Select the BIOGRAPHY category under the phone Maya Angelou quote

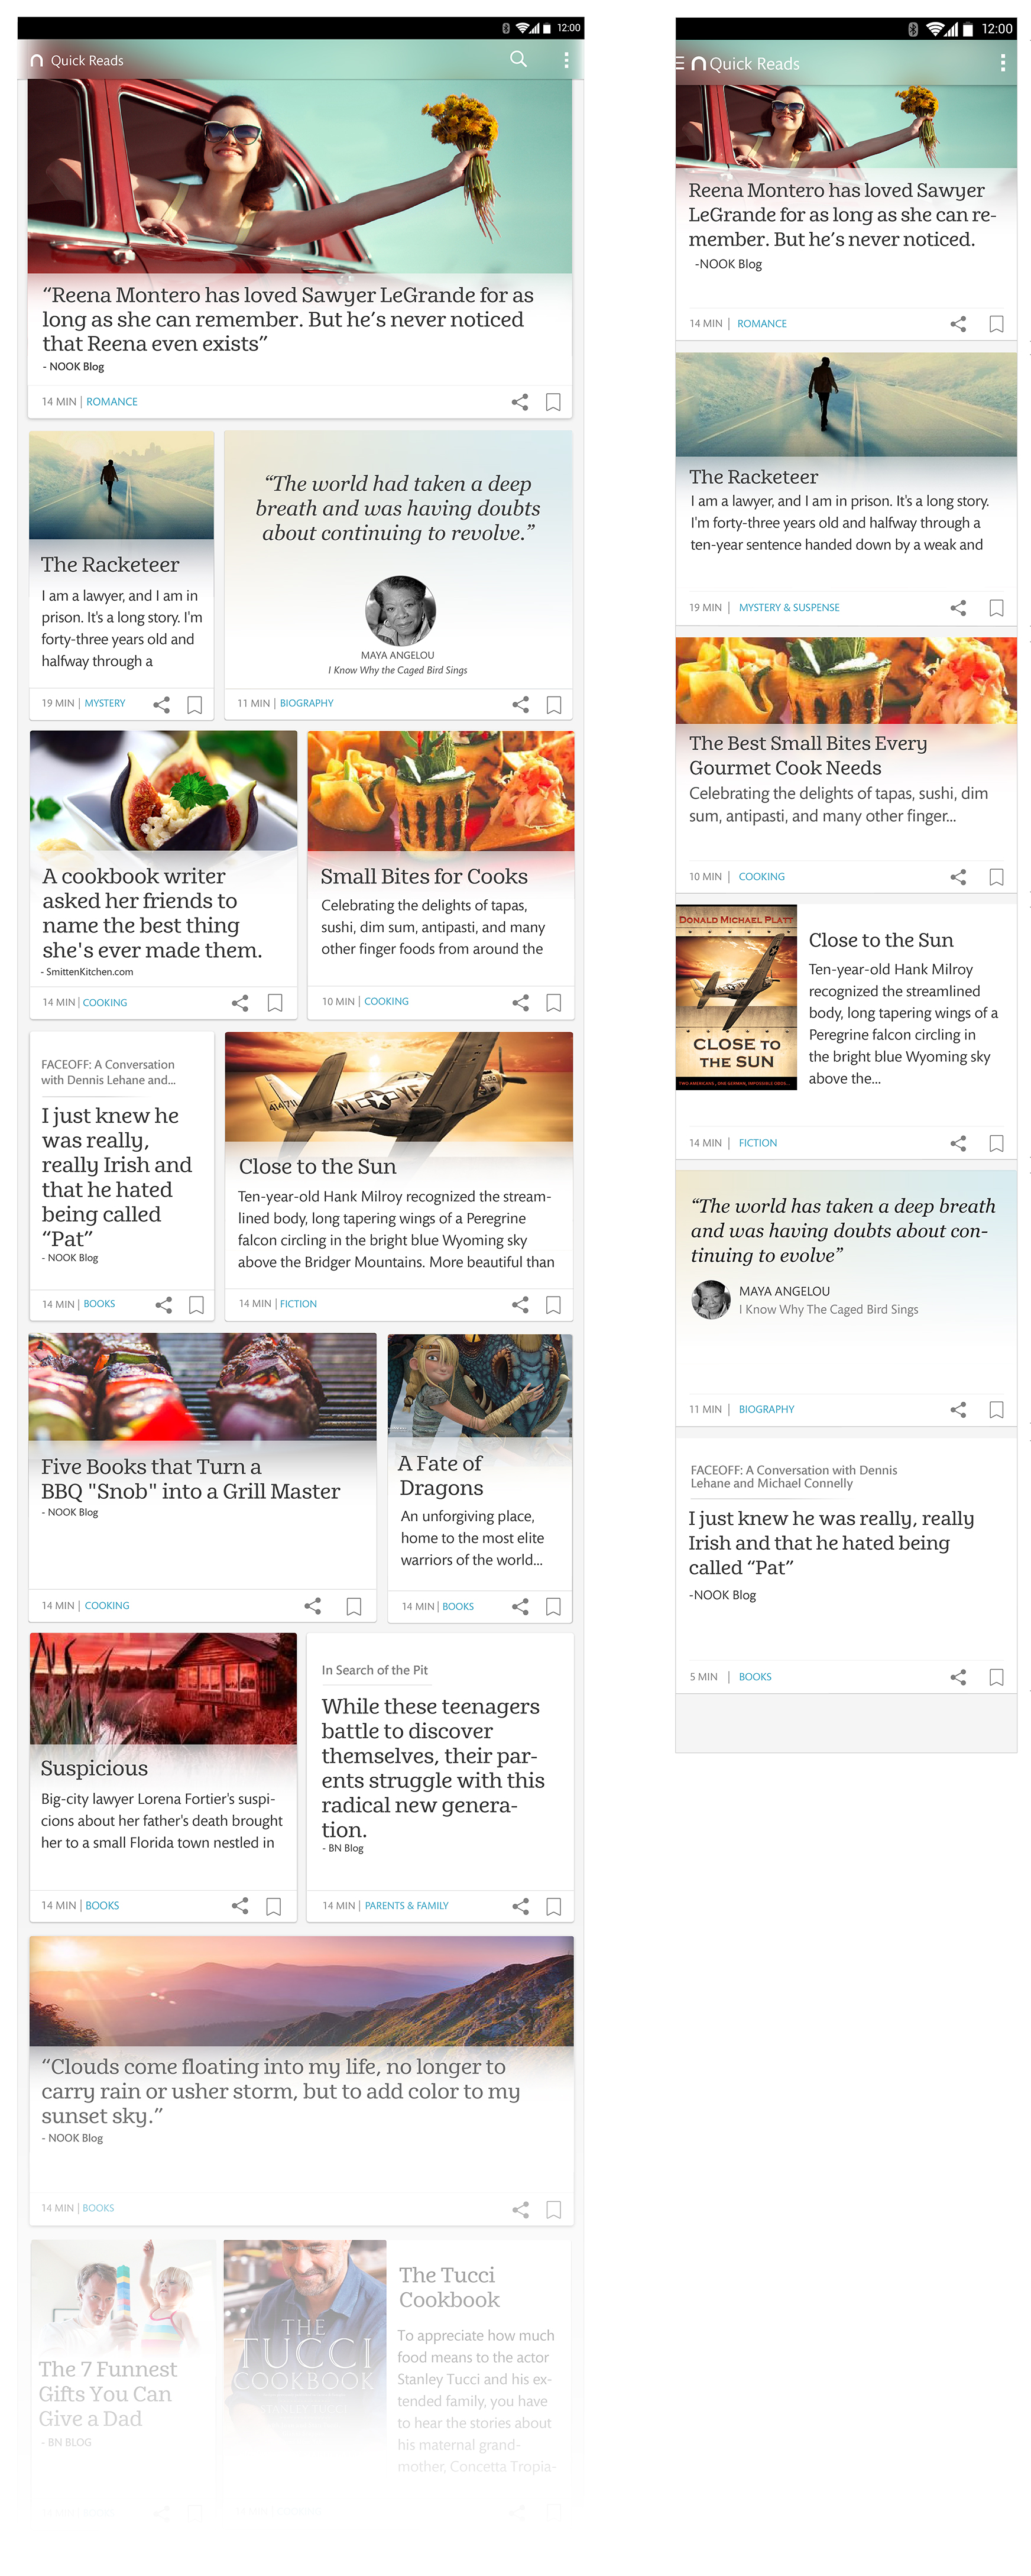point(766,1410)
